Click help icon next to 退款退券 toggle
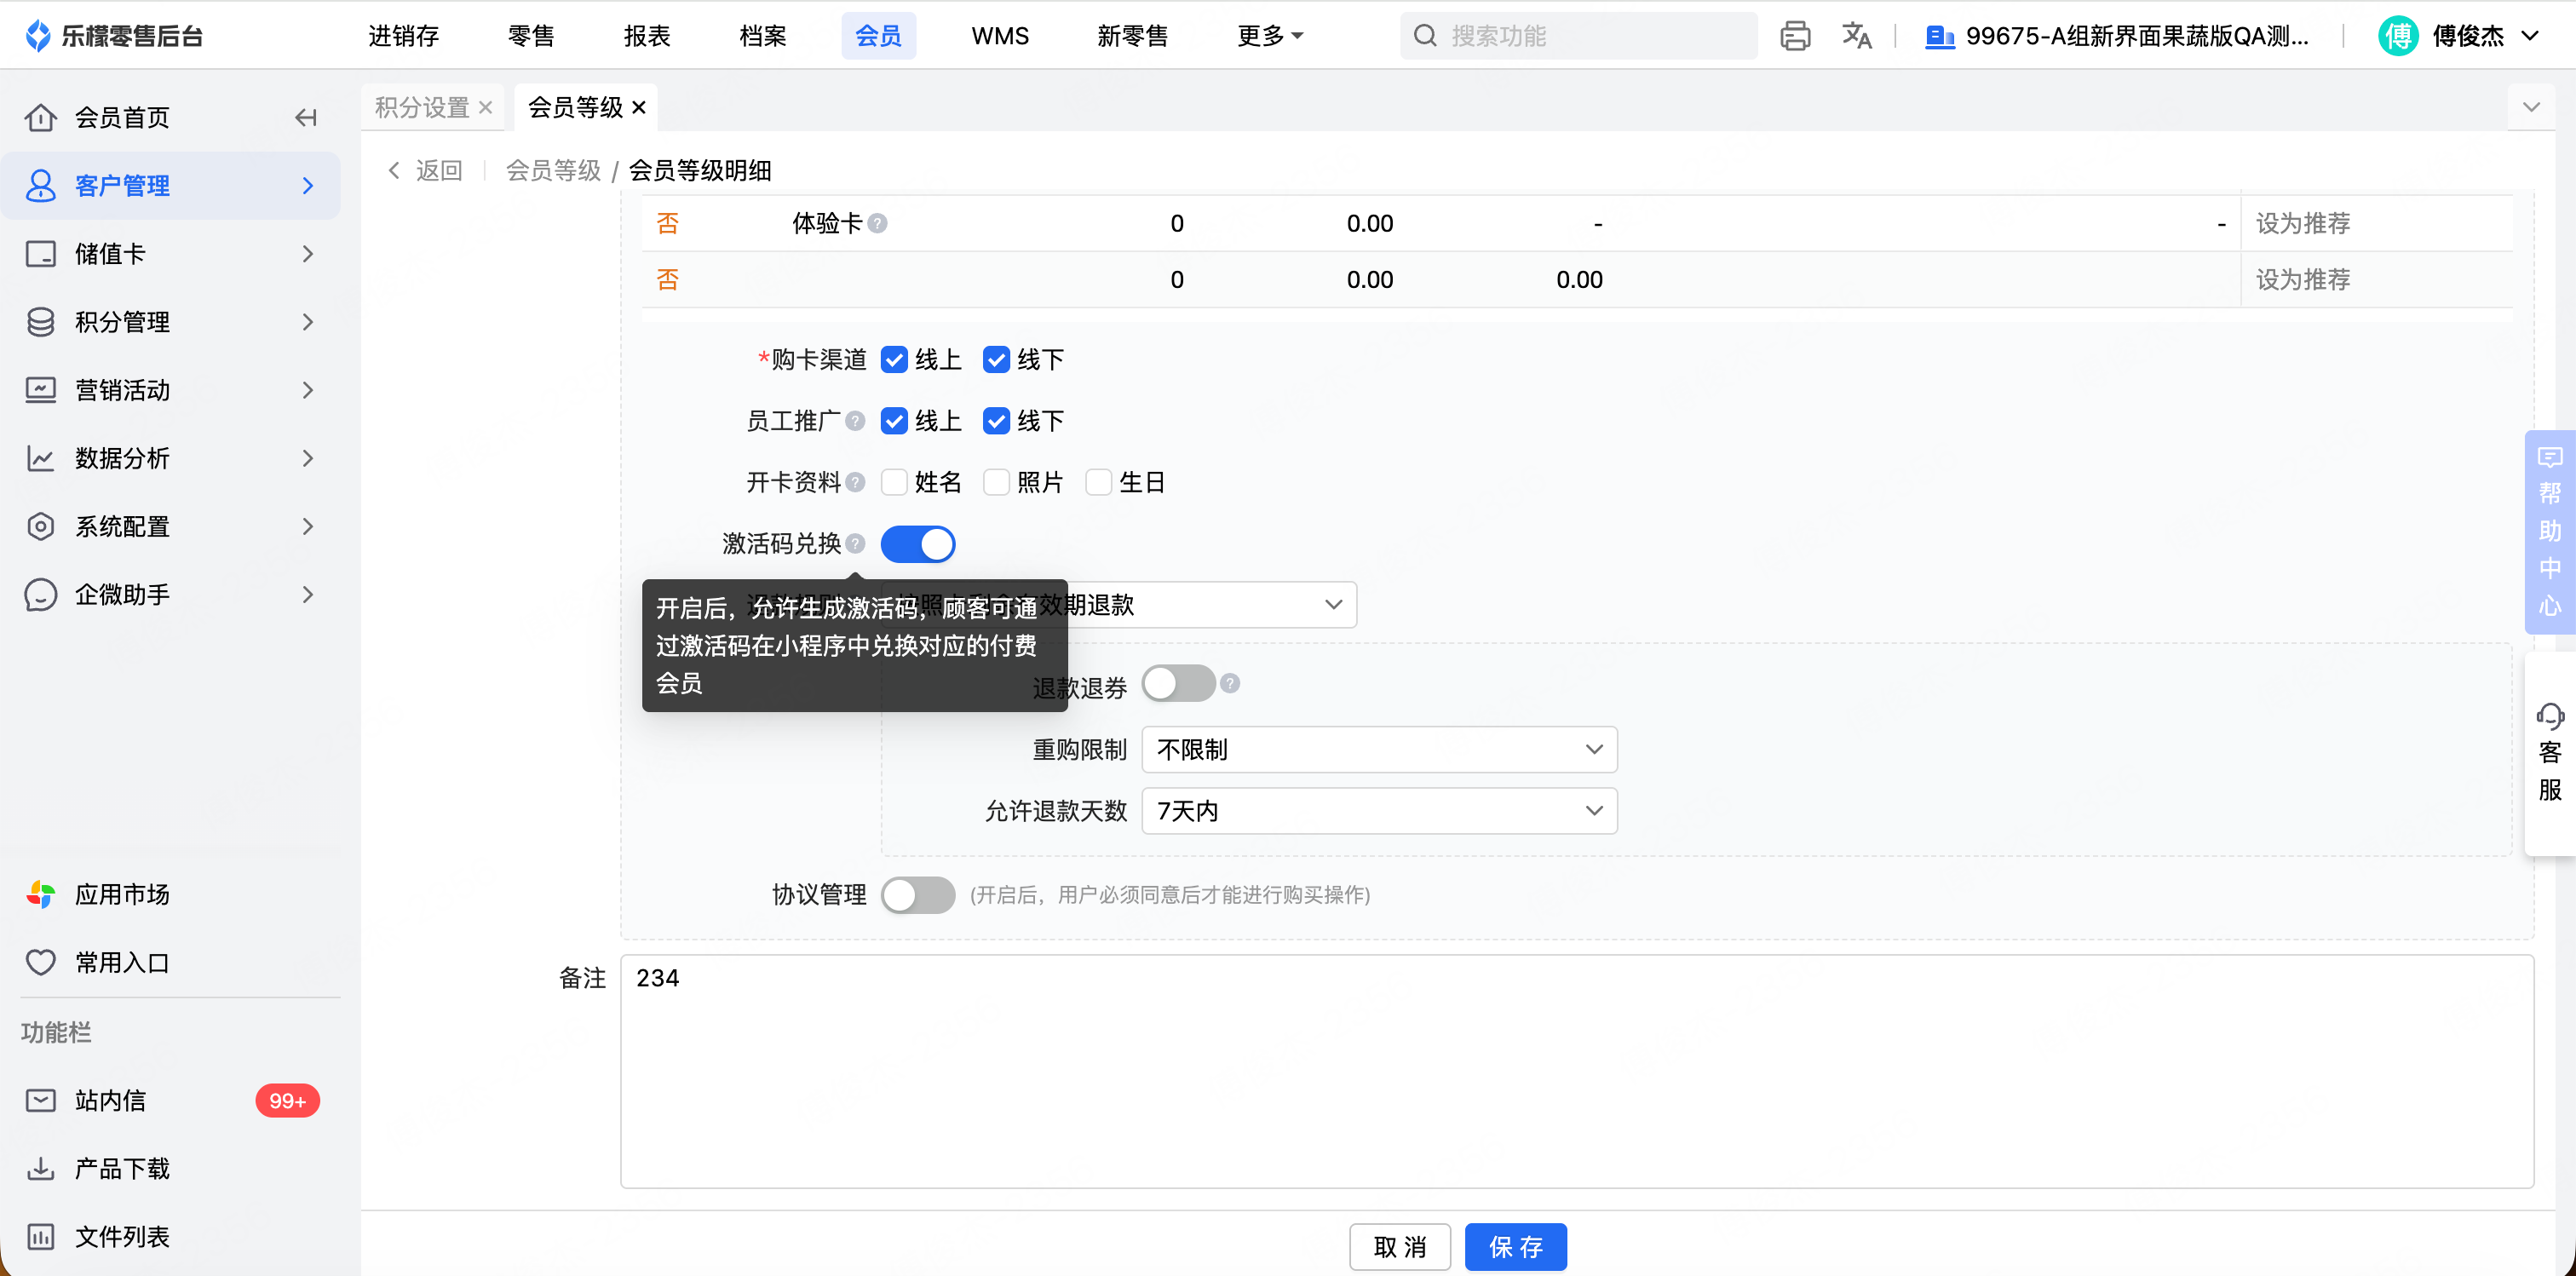The width and height of the screenshot is (2576, 1276). click(x=1230, y=684)
